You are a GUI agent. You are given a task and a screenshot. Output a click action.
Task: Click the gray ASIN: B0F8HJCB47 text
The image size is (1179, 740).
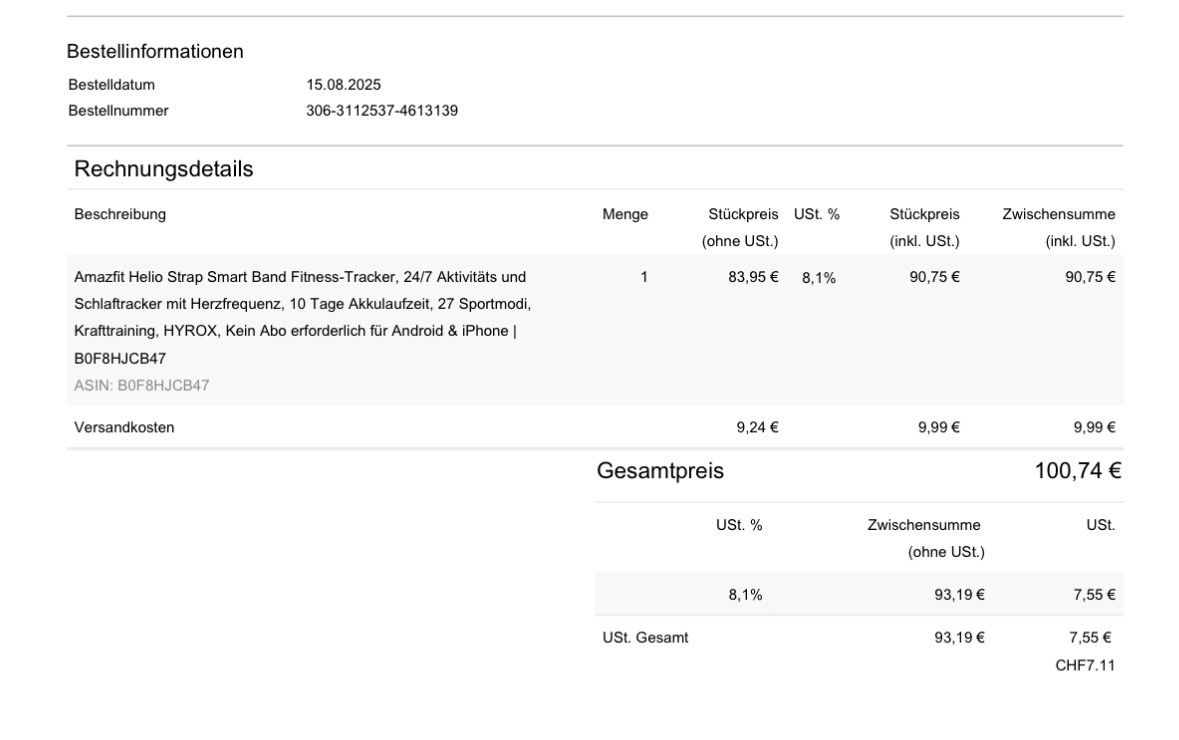pyautogui.click(x=142, y=385)
